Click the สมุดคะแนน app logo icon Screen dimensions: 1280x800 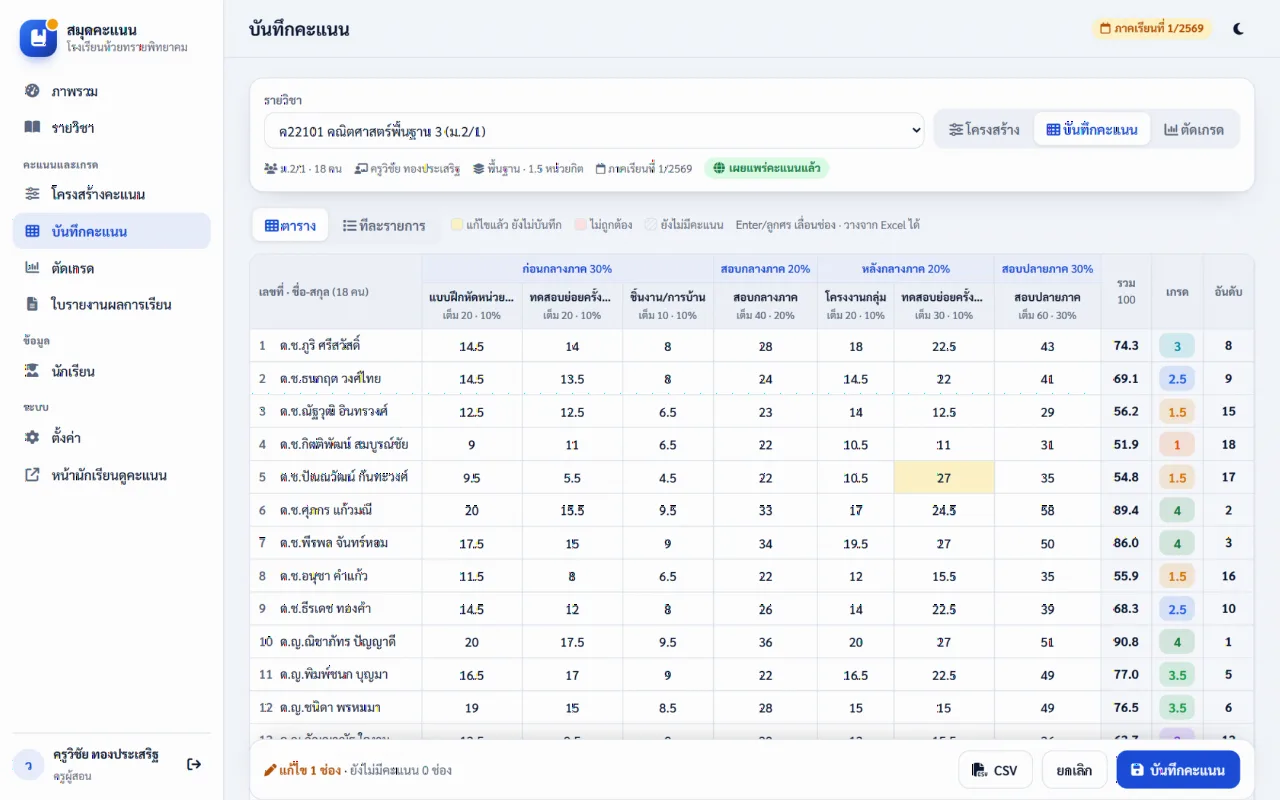39,38
